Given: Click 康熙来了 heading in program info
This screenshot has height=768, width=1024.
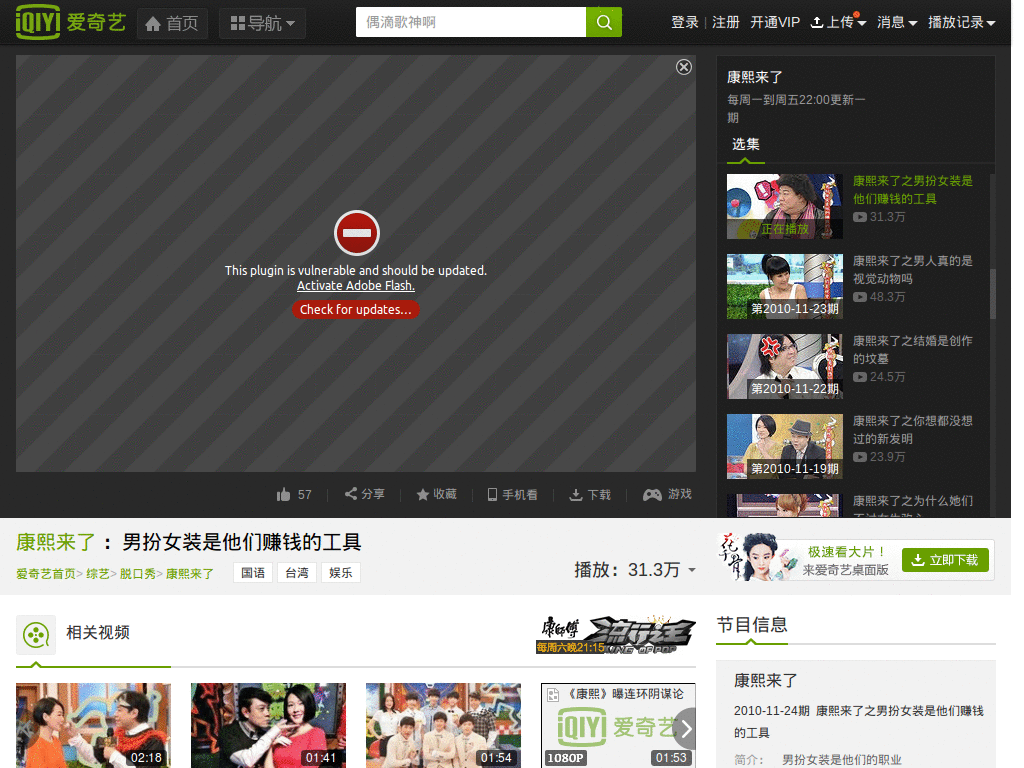Looking at the screenshot, I should tap(766, 680).
